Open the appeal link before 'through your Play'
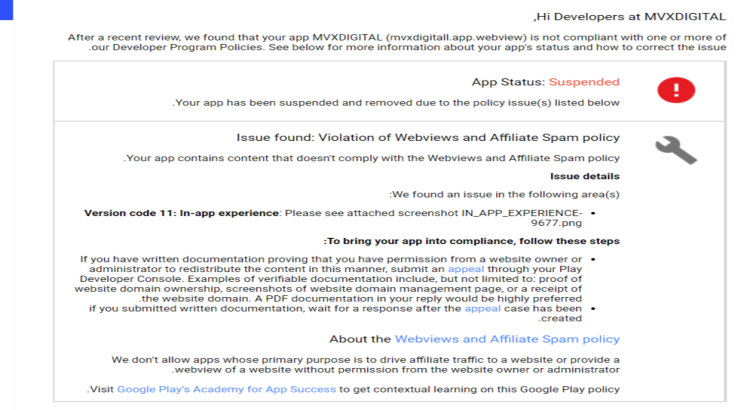750x410 pixels. (464, 270)
